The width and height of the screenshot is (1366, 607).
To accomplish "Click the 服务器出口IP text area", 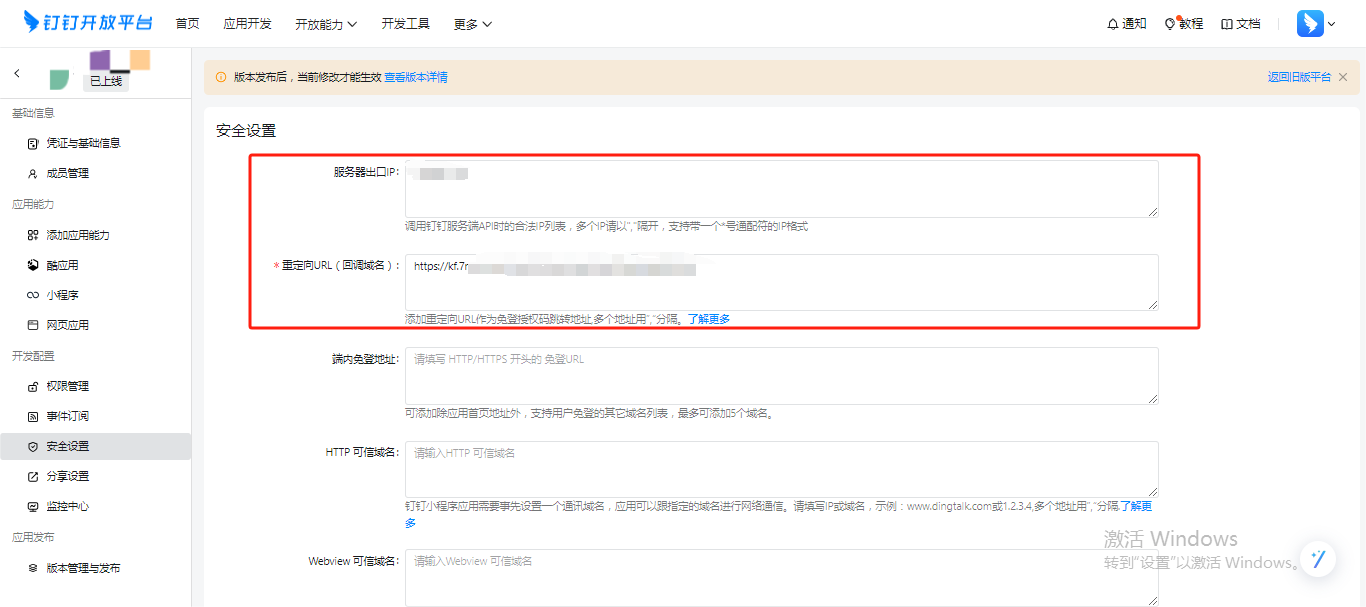I will click(781, 188).
